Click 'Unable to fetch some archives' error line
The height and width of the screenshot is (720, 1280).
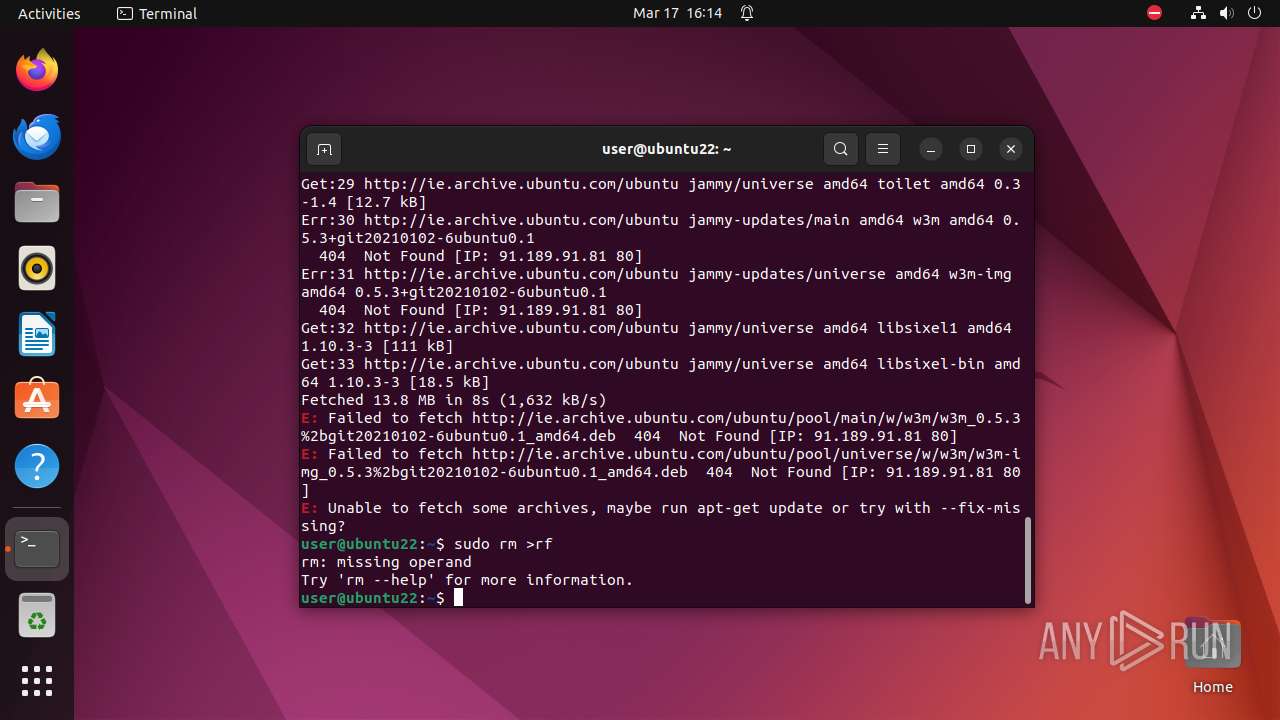click(x=661, y=517)
